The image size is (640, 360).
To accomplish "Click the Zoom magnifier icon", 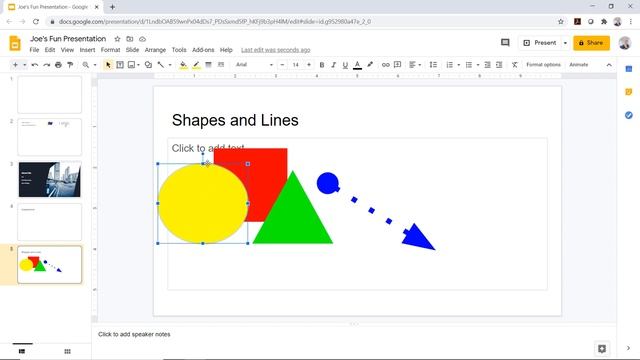I will 86,65.
